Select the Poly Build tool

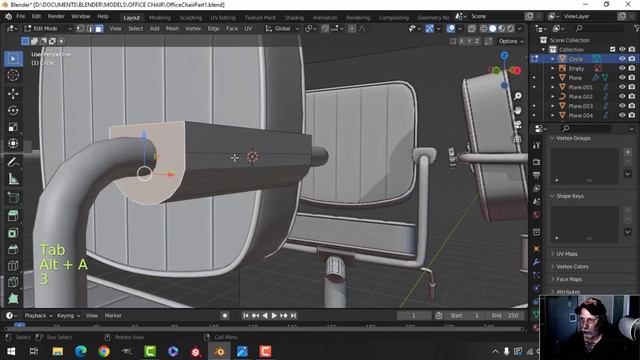(x=13, y=298)
